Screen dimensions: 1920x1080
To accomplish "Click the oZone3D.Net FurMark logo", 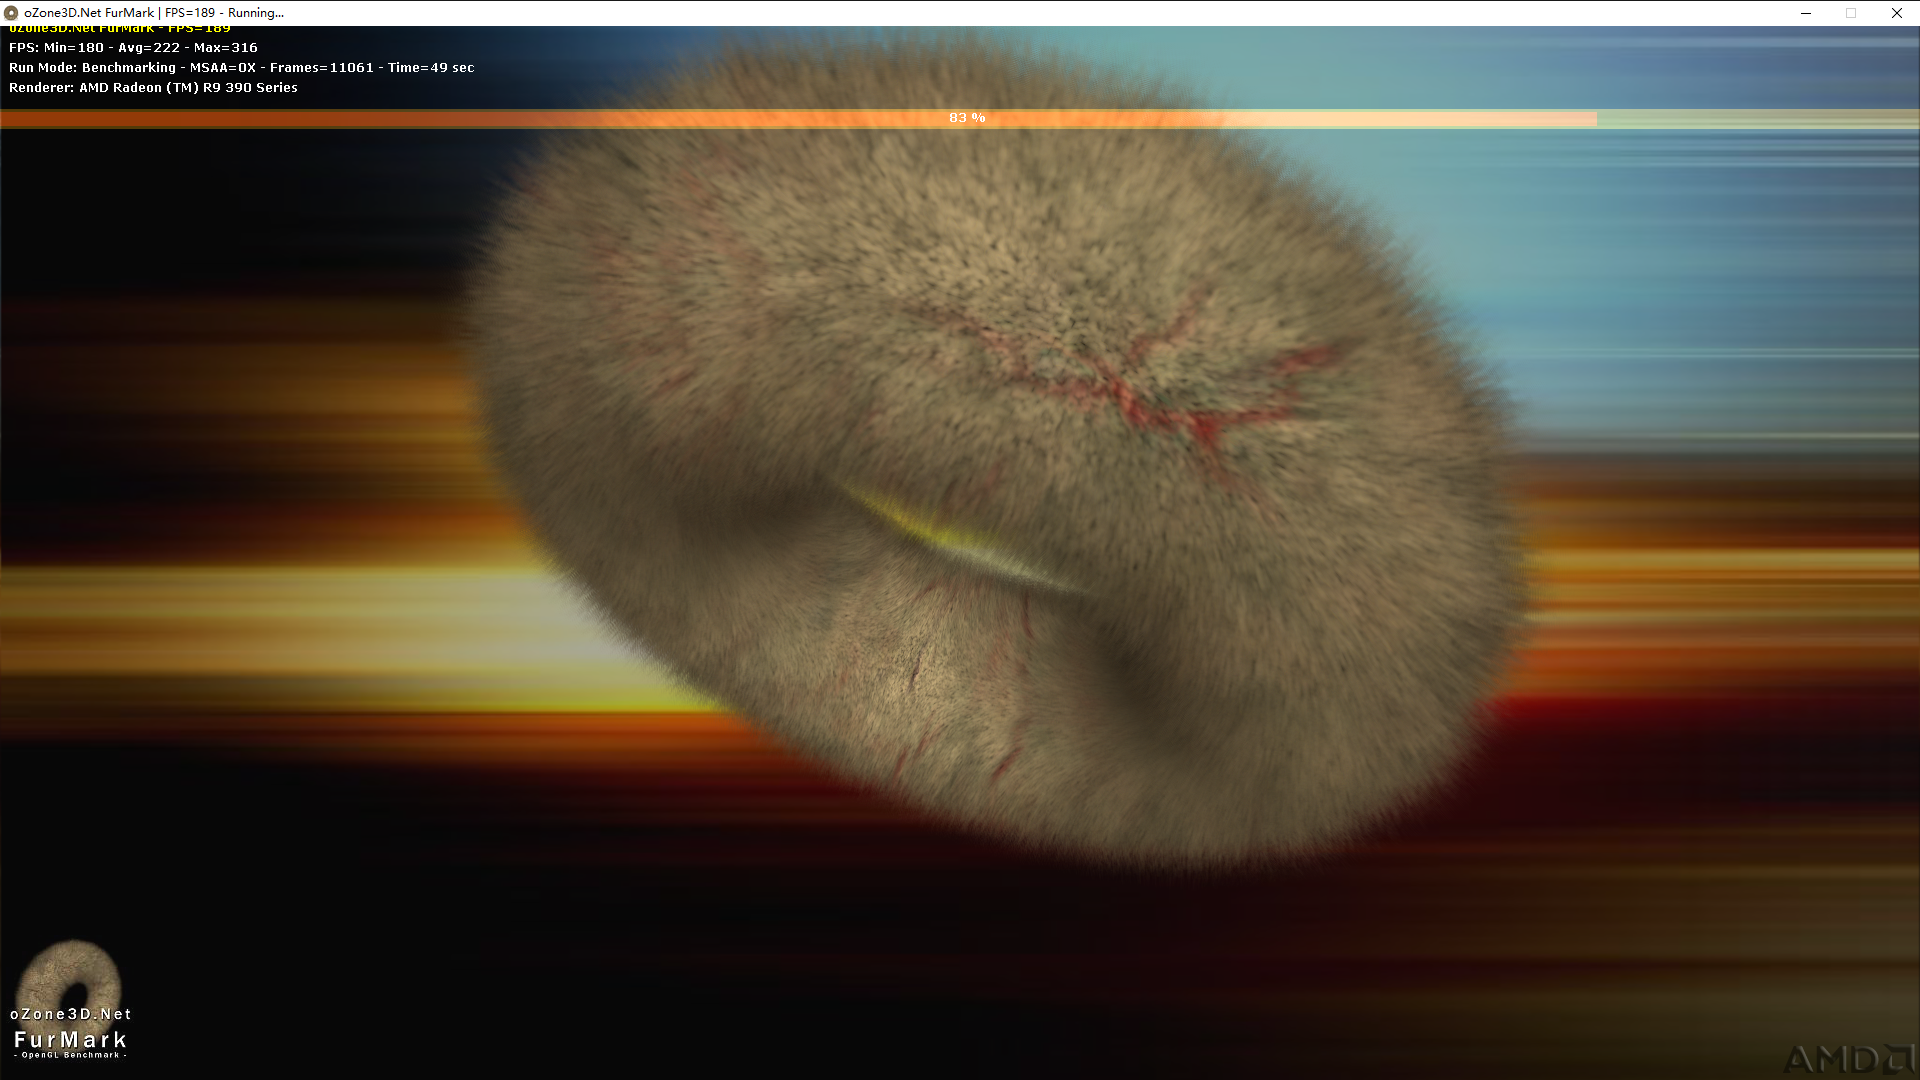I will [x=70, y=1000].
